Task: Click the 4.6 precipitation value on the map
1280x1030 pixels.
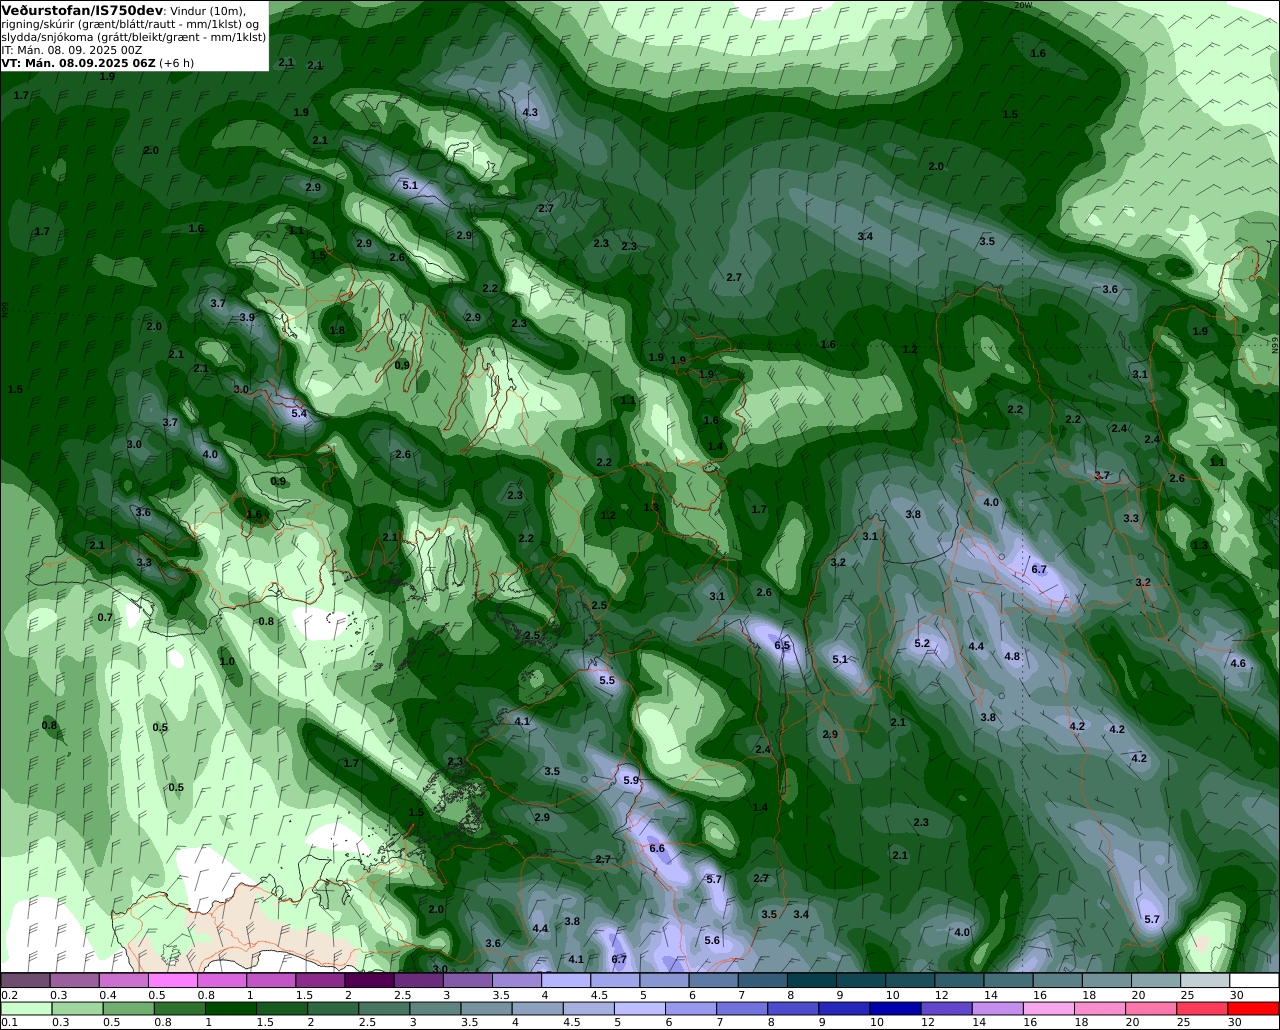Action: coord(1238,663)
